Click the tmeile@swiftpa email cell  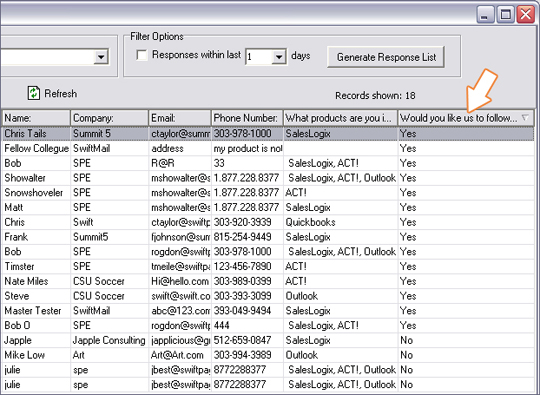[180, 267]
